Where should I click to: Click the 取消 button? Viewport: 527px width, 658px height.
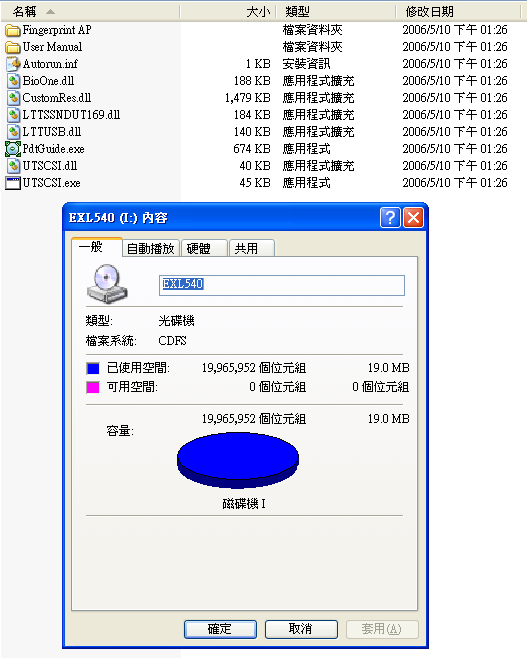[301, 629]
